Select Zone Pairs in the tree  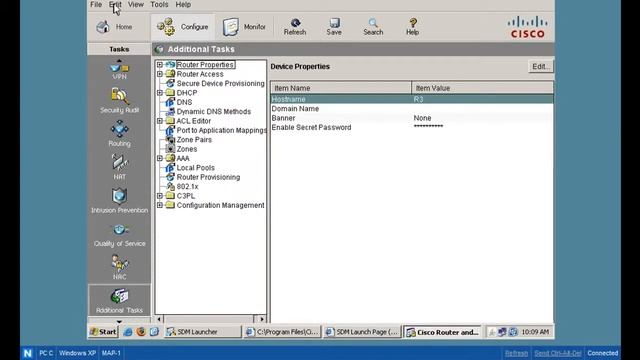coord(194,140)
